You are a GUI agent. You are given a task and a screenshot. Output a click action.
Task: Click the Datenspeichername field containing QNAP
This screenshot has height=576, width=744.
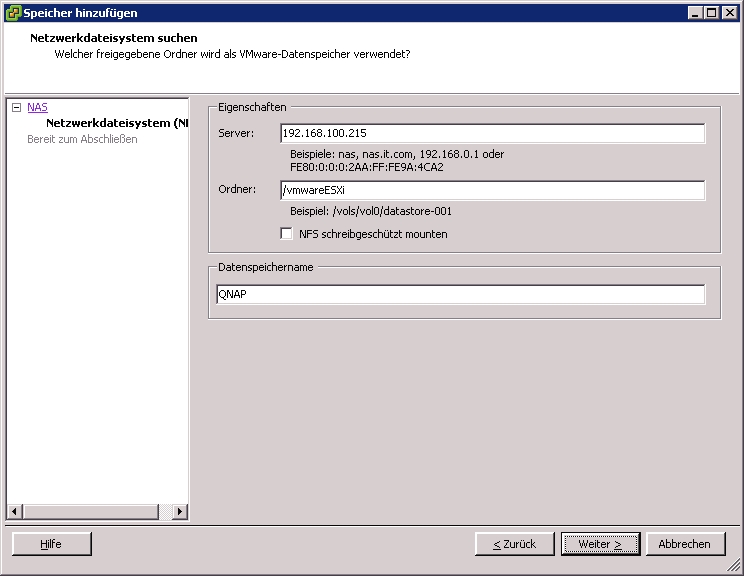(x=460, y=294)
